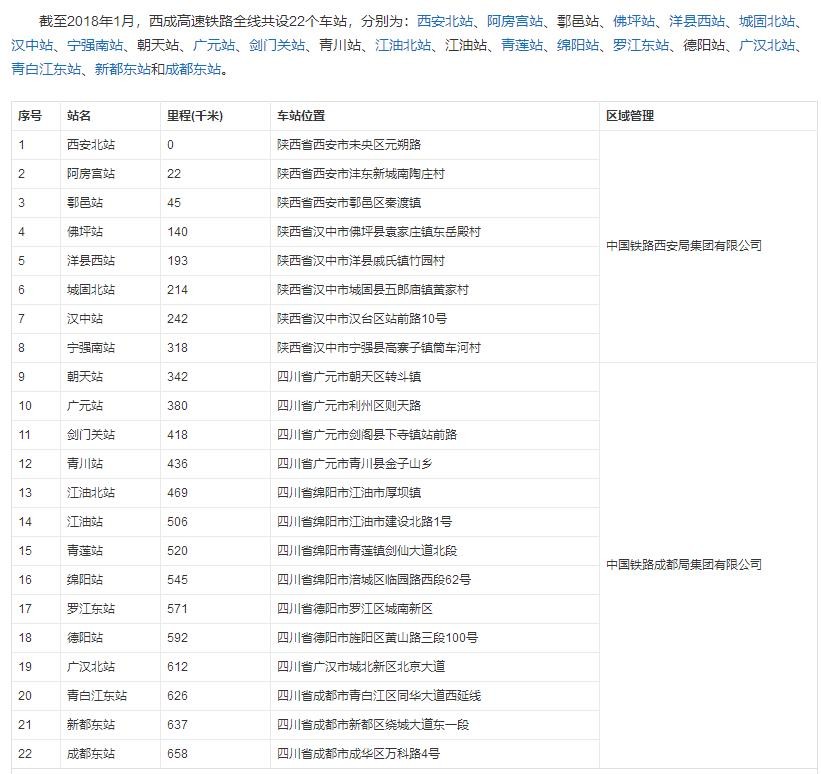Viewport: 821px width, 774px height.
Task: Select the 车站位置 column header
Action: pyautogui.click(x=301, y=116)
